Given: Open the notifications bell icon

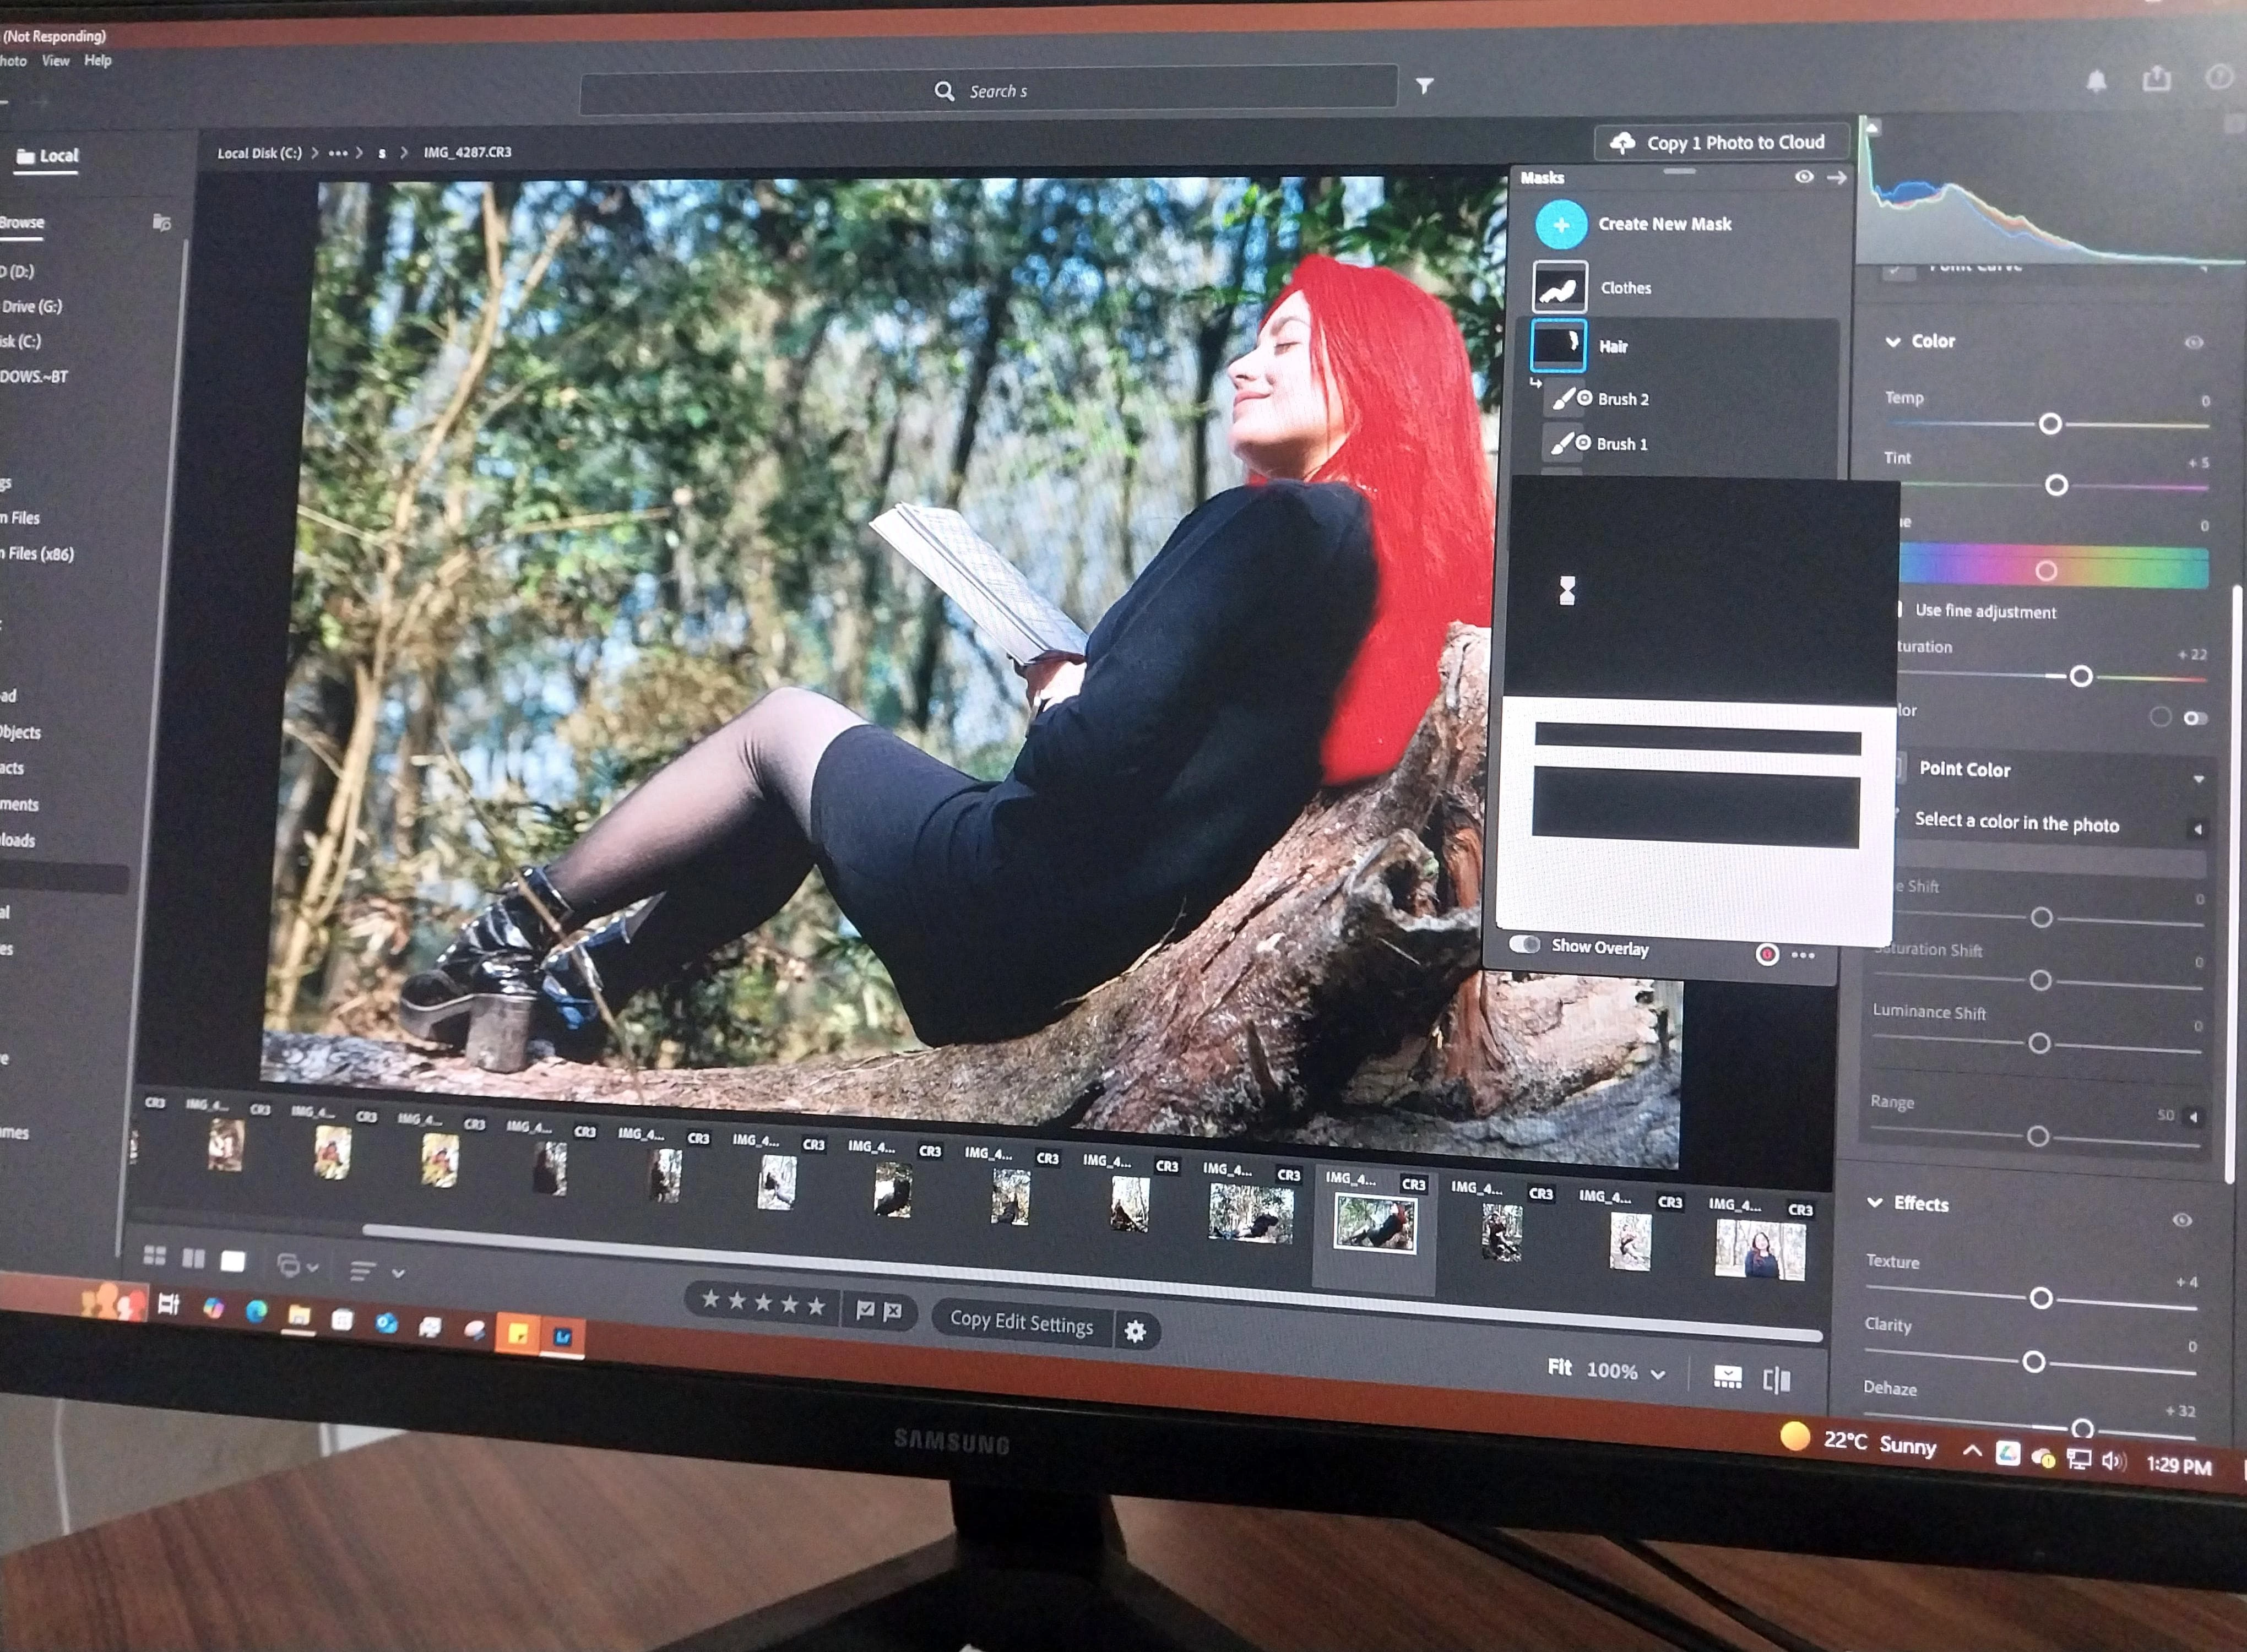Looking at the screenshot, I should 2096,81.
